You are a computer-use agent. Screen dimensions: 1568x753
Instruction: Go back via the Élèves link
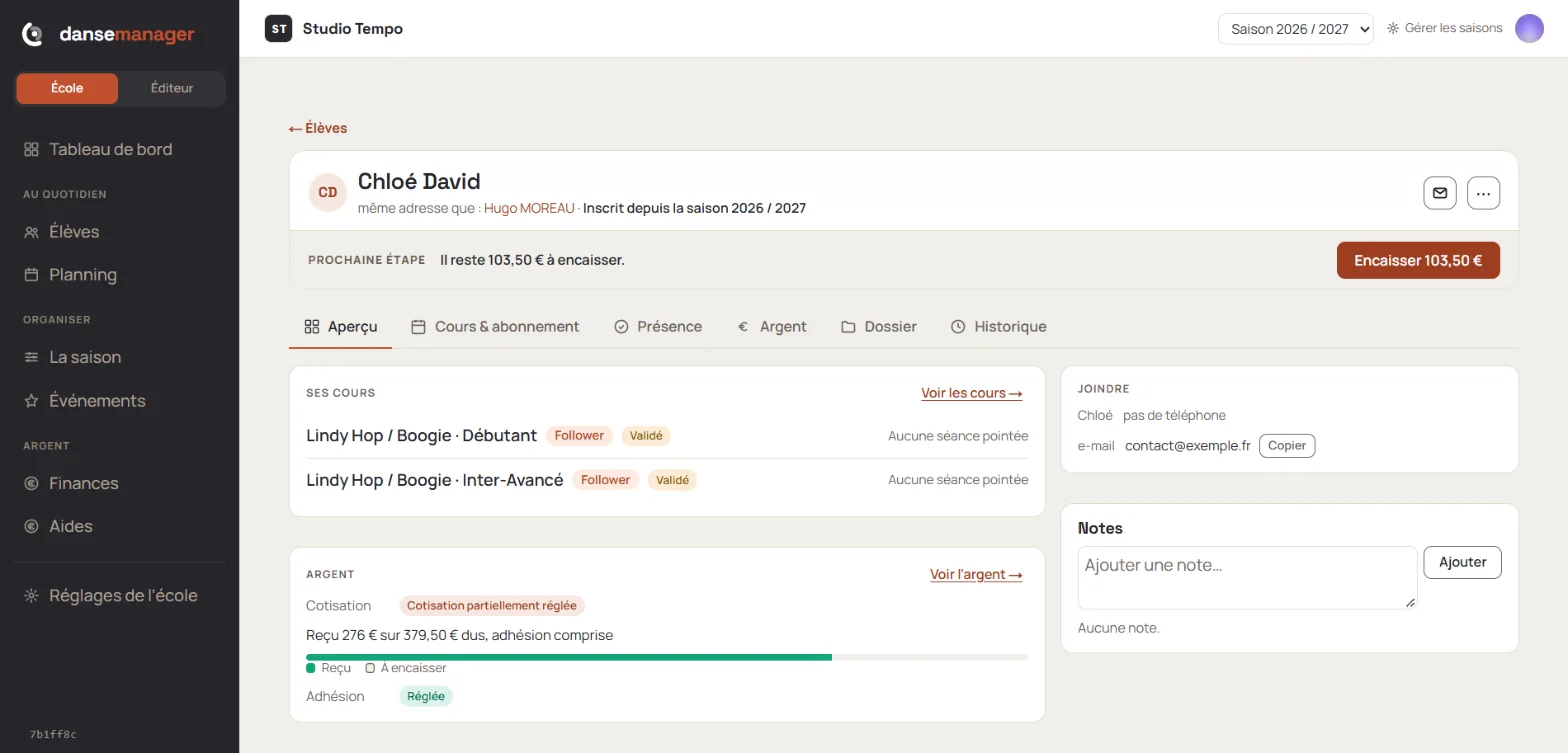(x=318, y=128)
